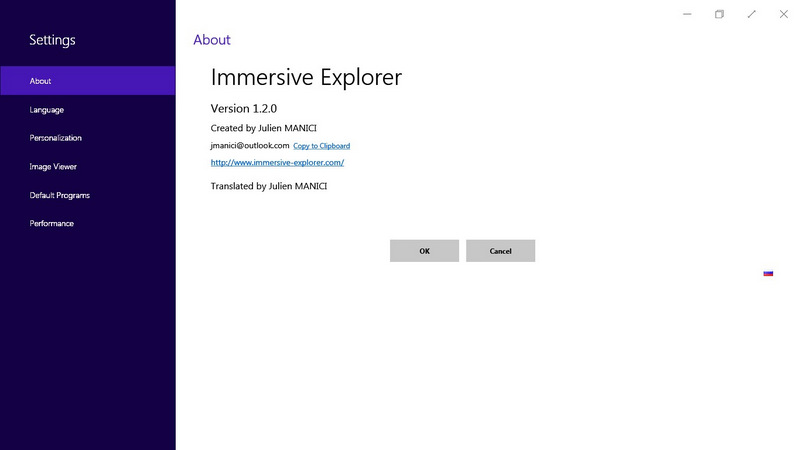Click the About page heading
800x450 pixels.
212,40
